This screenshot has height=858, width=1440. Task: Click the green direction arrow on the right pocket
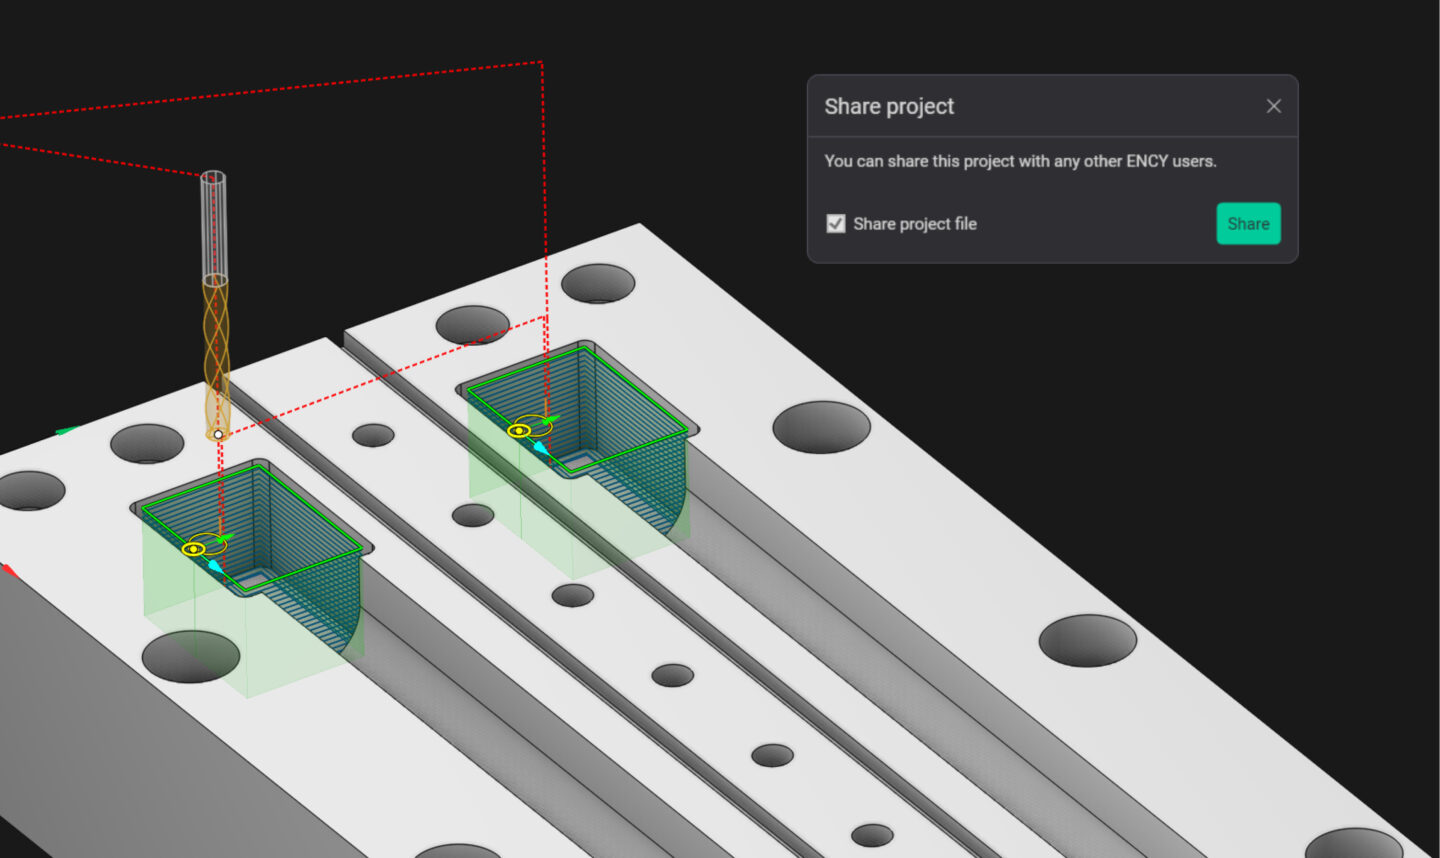pos(551,420)
